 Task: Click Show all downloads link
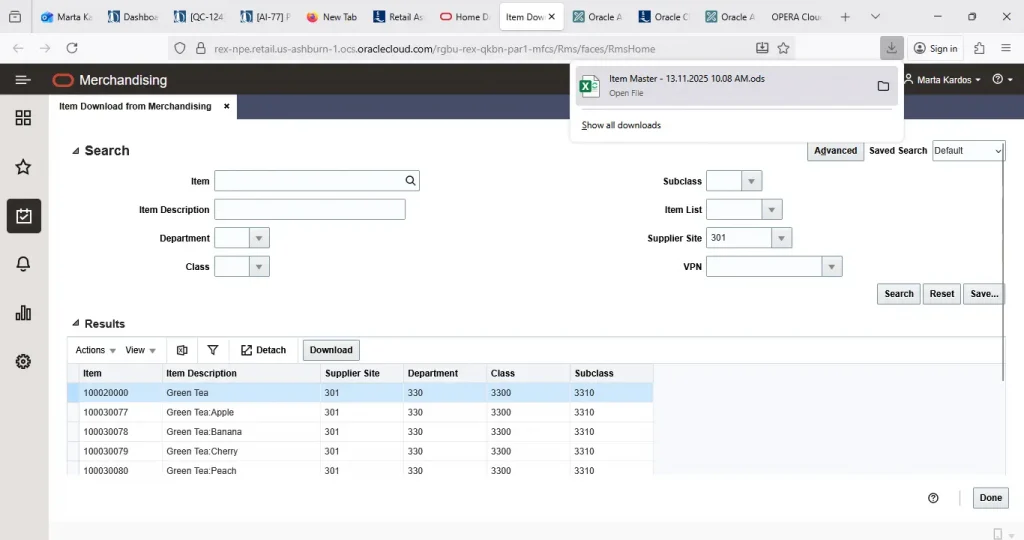coord(621,125)
